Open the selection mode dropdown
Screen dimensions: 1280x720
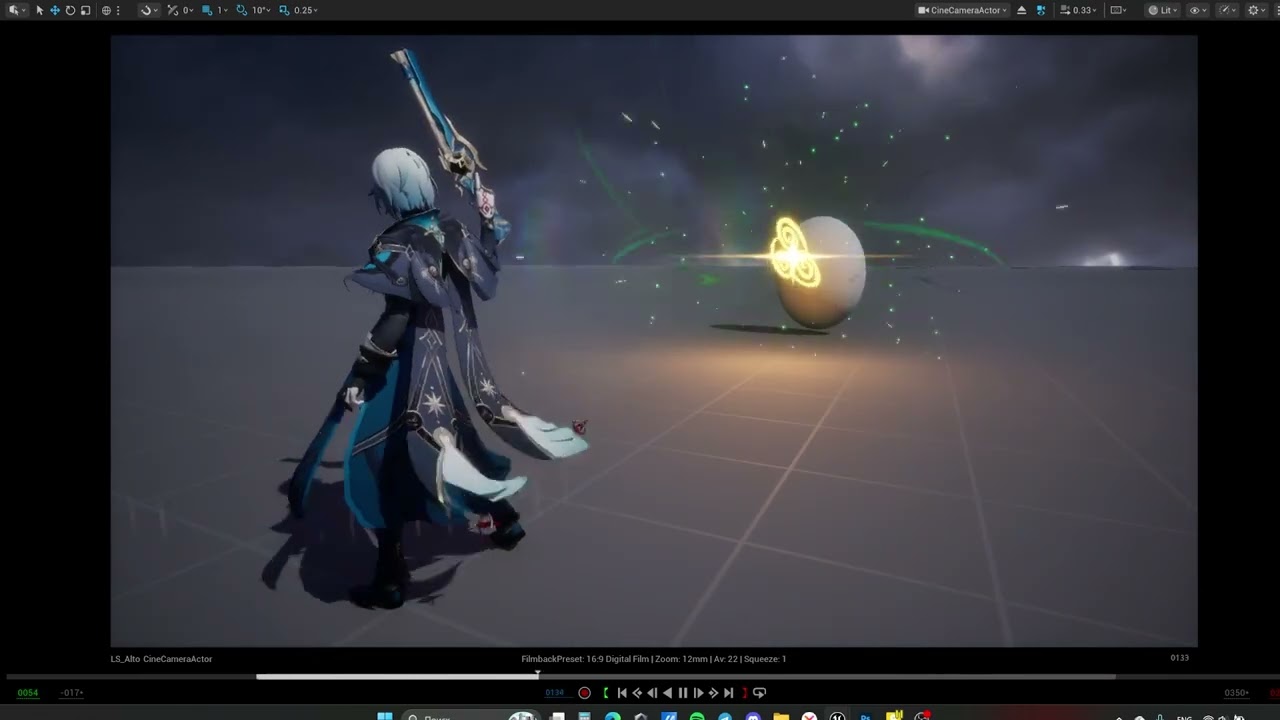(16, 10)
